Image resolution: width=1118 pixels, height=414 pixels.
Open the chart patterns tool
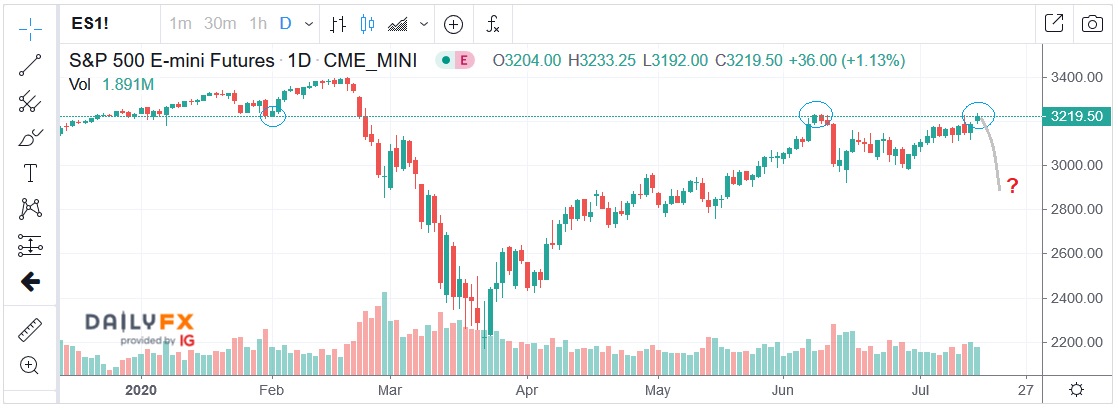30,209
